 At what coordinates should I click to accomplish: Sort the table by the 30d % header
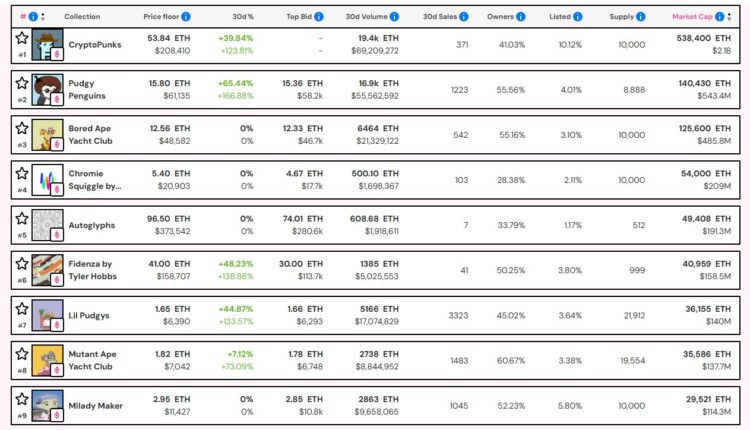pos(243,17)
